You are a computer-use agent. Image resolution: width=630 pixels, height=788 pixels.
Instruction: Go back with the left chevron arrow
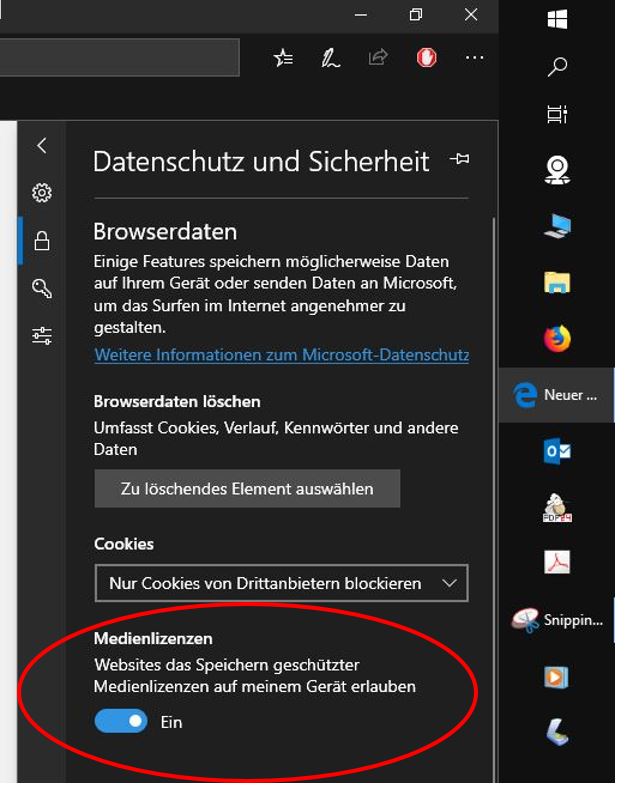[x=42, y=146]
